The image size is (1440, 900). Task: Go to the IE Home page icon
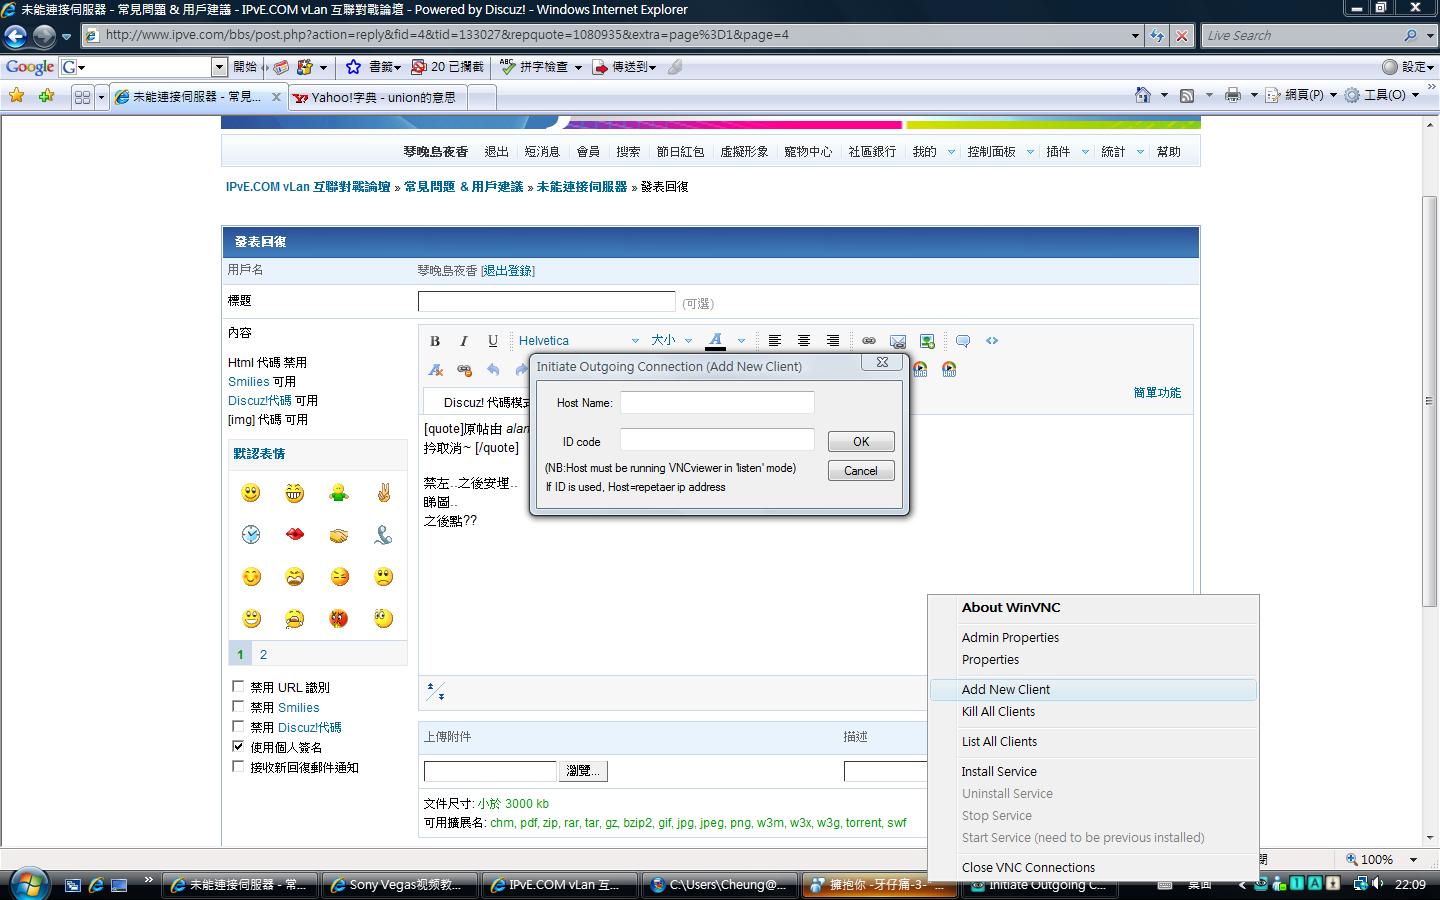click(x=1143, y=95)
